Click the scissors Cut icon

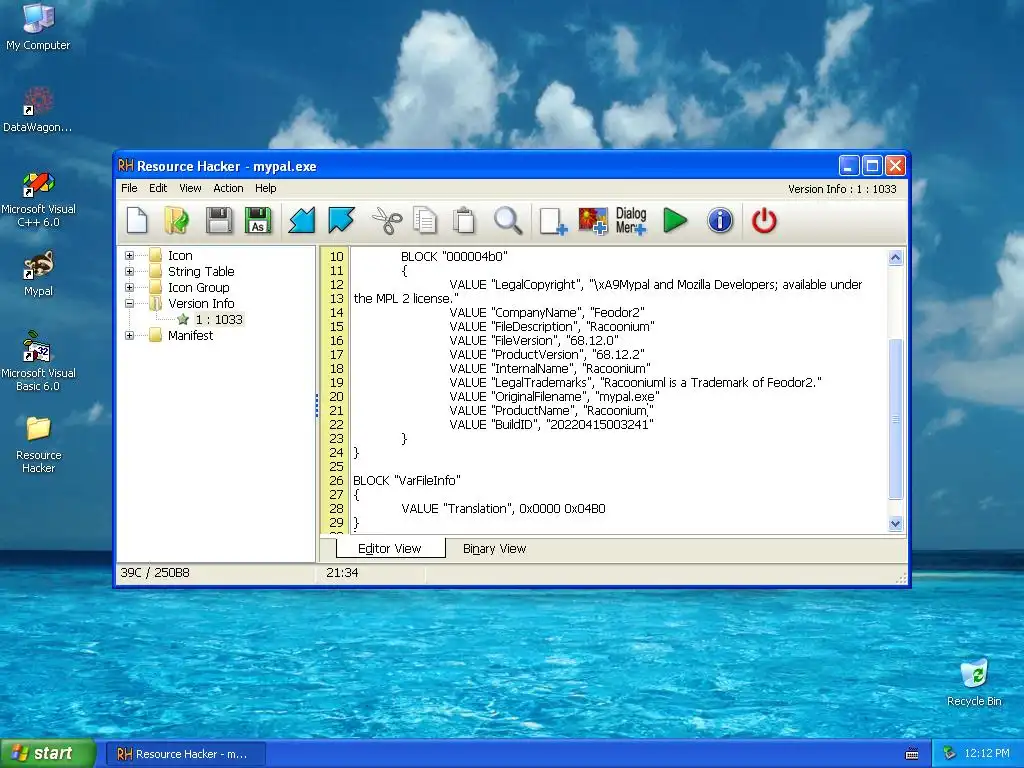click(x=387, y=221)
